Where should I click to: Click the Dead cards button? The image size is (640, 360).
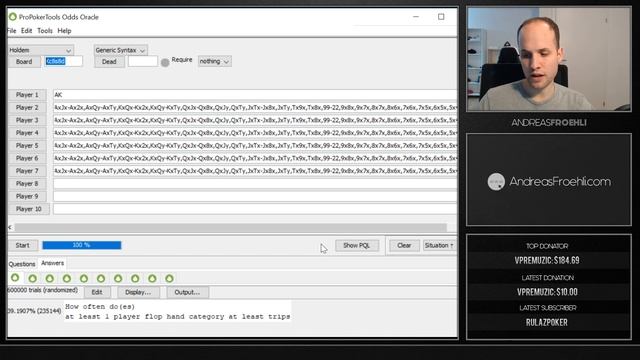109,62
